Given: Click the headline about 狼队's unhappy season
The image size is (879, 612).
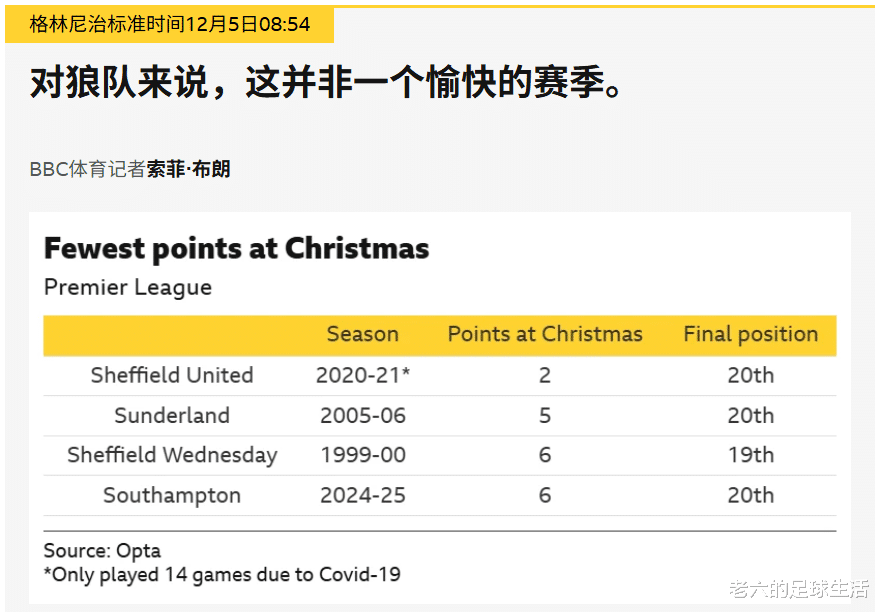Looking at the screenshot, I should point(328,85).
